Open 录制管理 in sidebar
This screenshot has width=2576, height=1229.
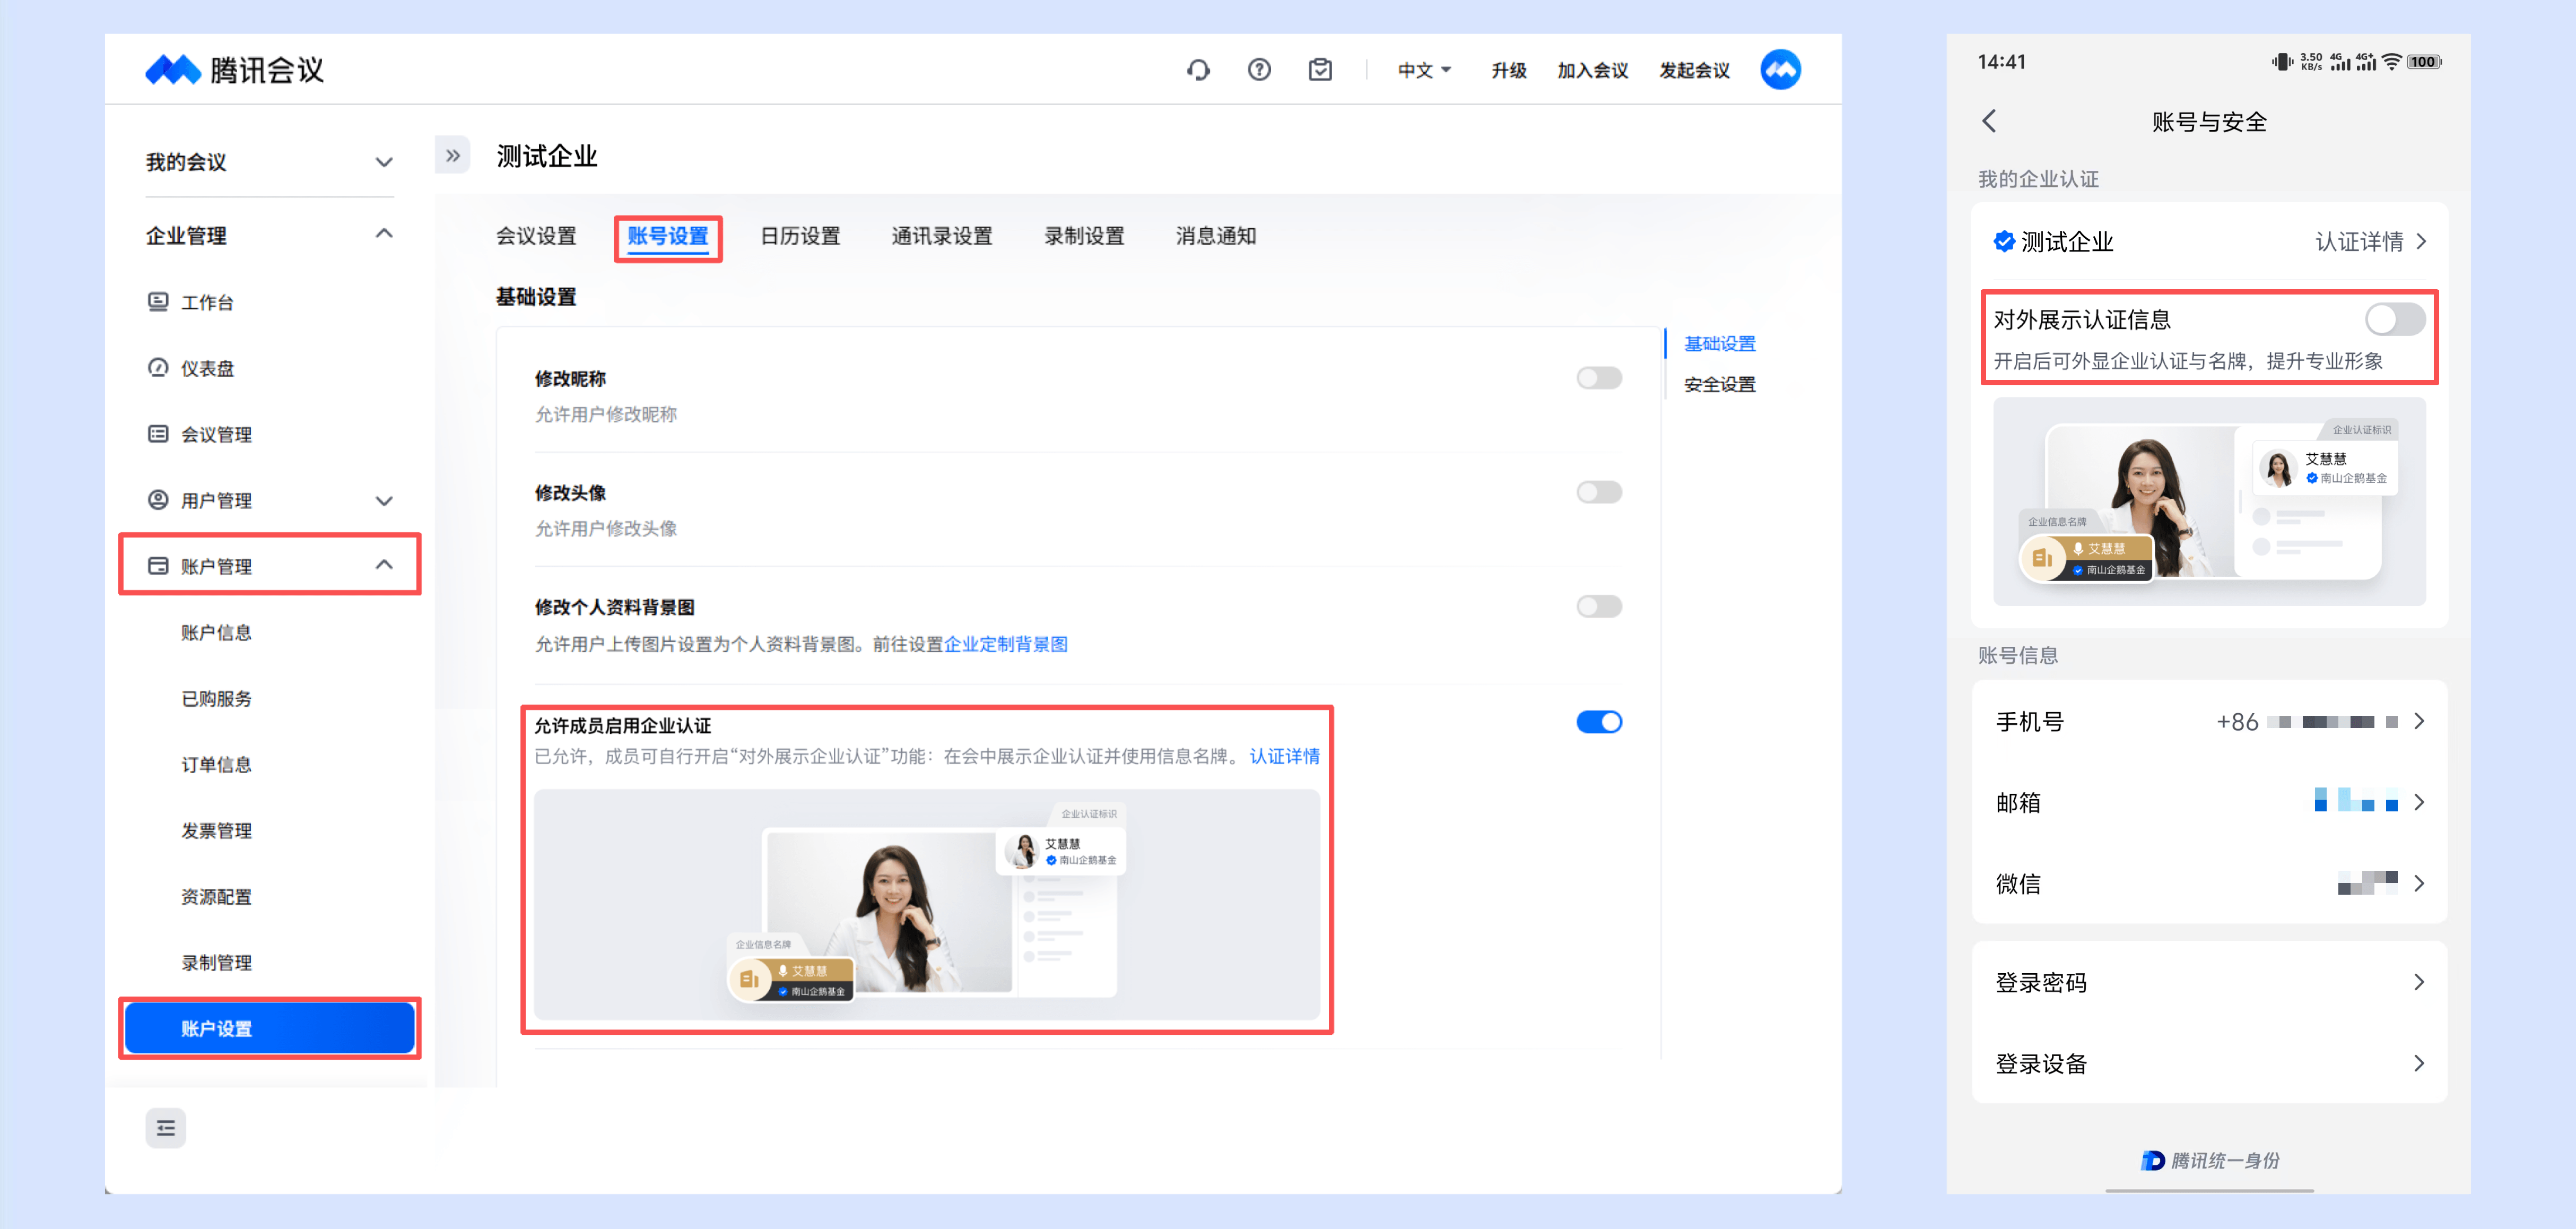[x=216, y=962]
